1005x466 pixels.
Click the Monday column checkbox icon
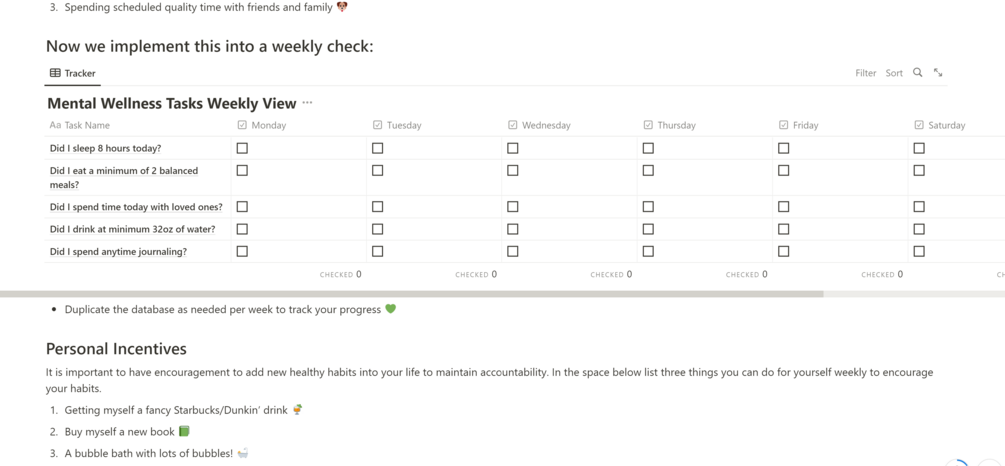[x=242, y=125]
